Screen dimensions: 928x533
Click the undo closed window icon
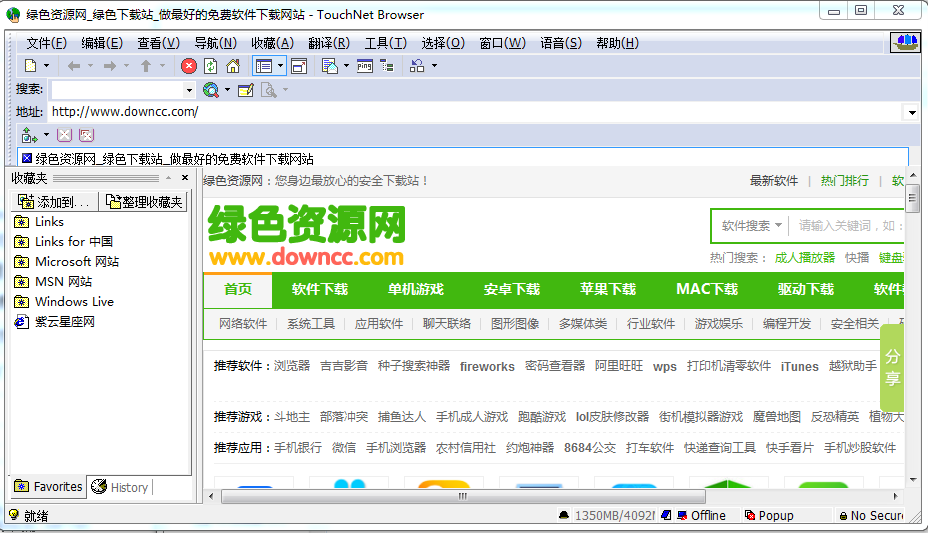[417, 66]
